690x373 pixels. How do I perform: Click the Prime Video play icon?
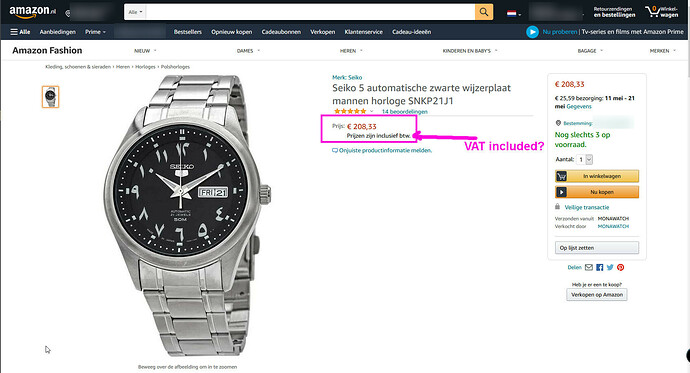coord(532,32)
